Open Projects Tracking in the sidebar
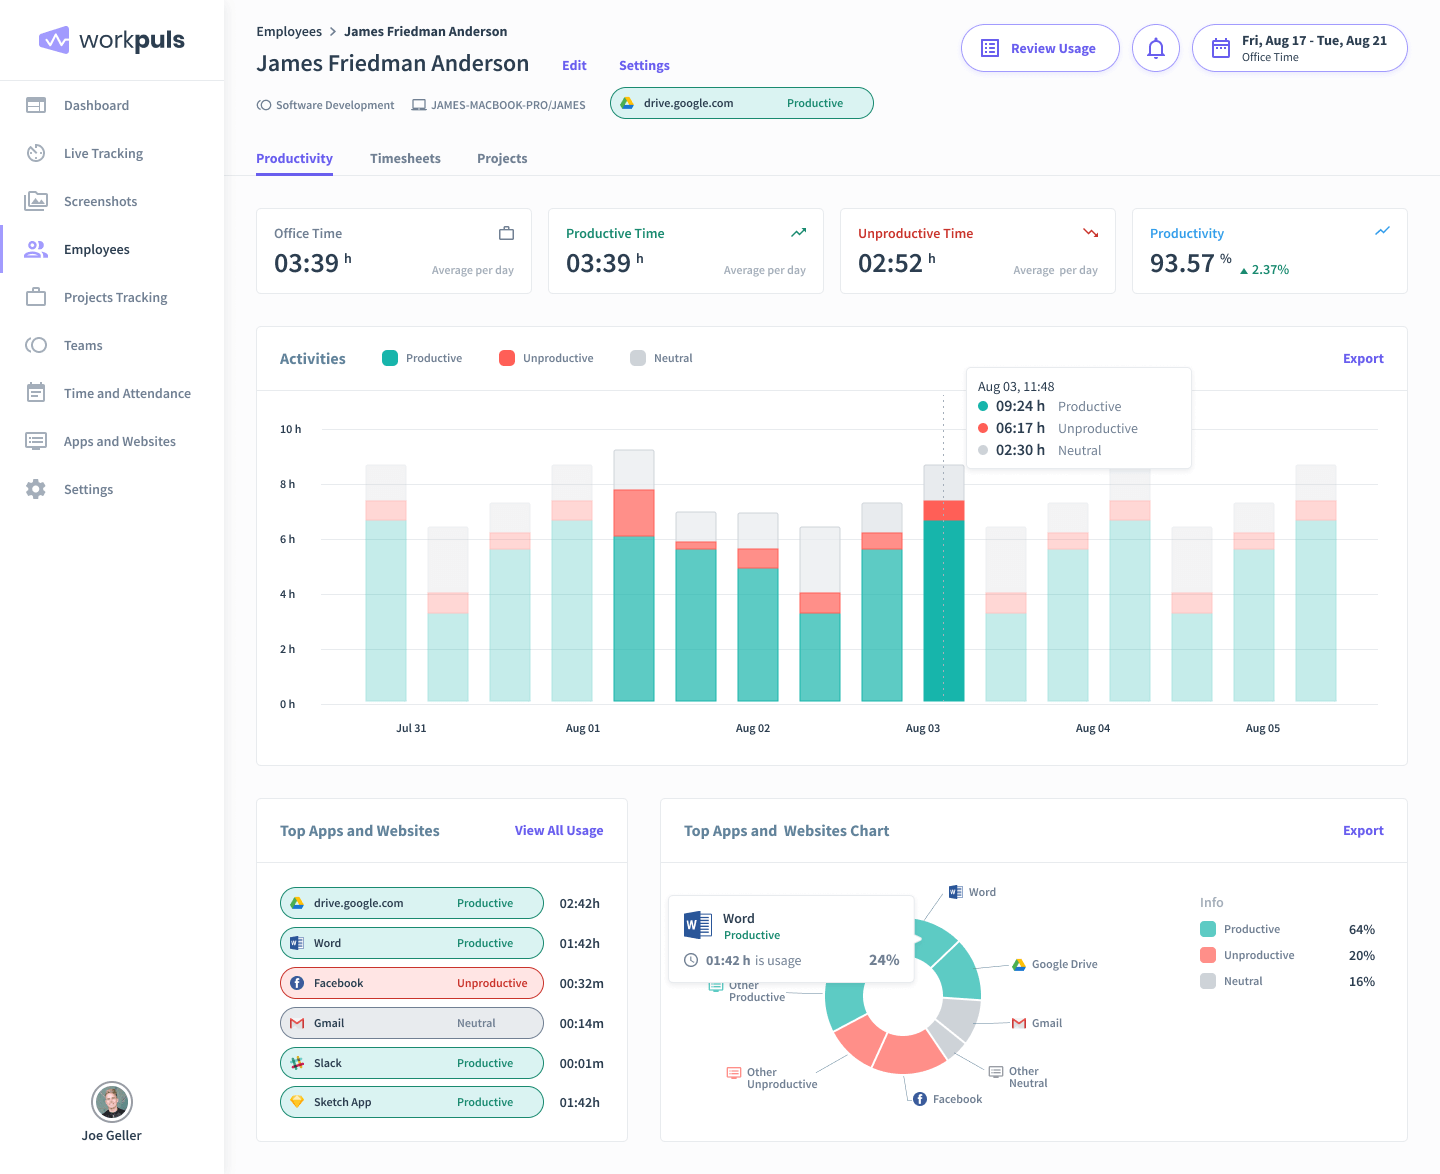This screenshot has height=1174, width=1440. pyautogui.click(x=115, y=297)
